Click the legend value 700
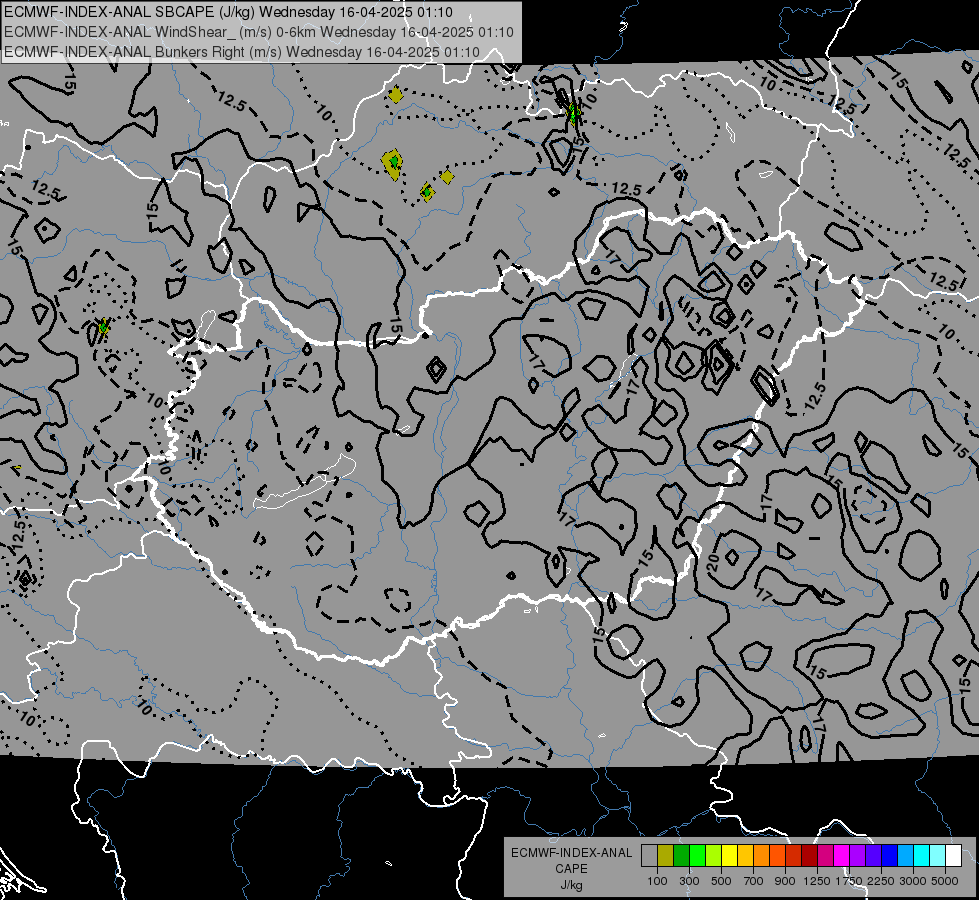Image resolution: width=979 pixels, height=900 pixels. [754, 881]
